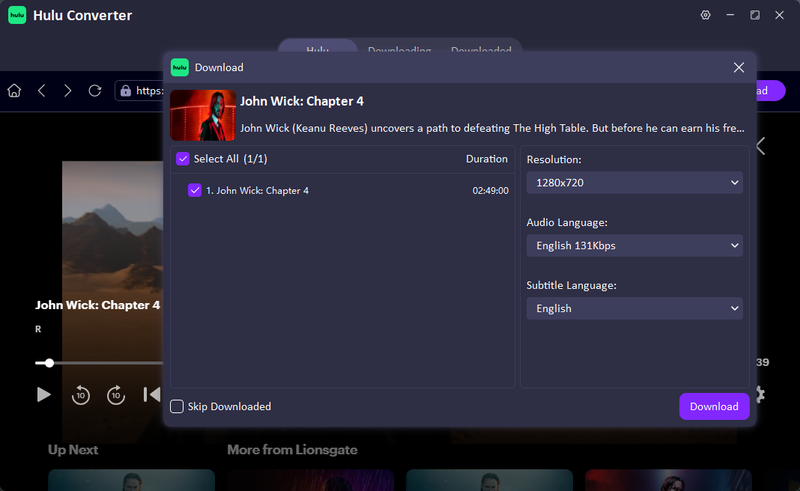The height and width of the screenshot is (491, 800).
Task: Uncheck John Wick: Chapter 4 item checkbox
Action: pos(194,190)
